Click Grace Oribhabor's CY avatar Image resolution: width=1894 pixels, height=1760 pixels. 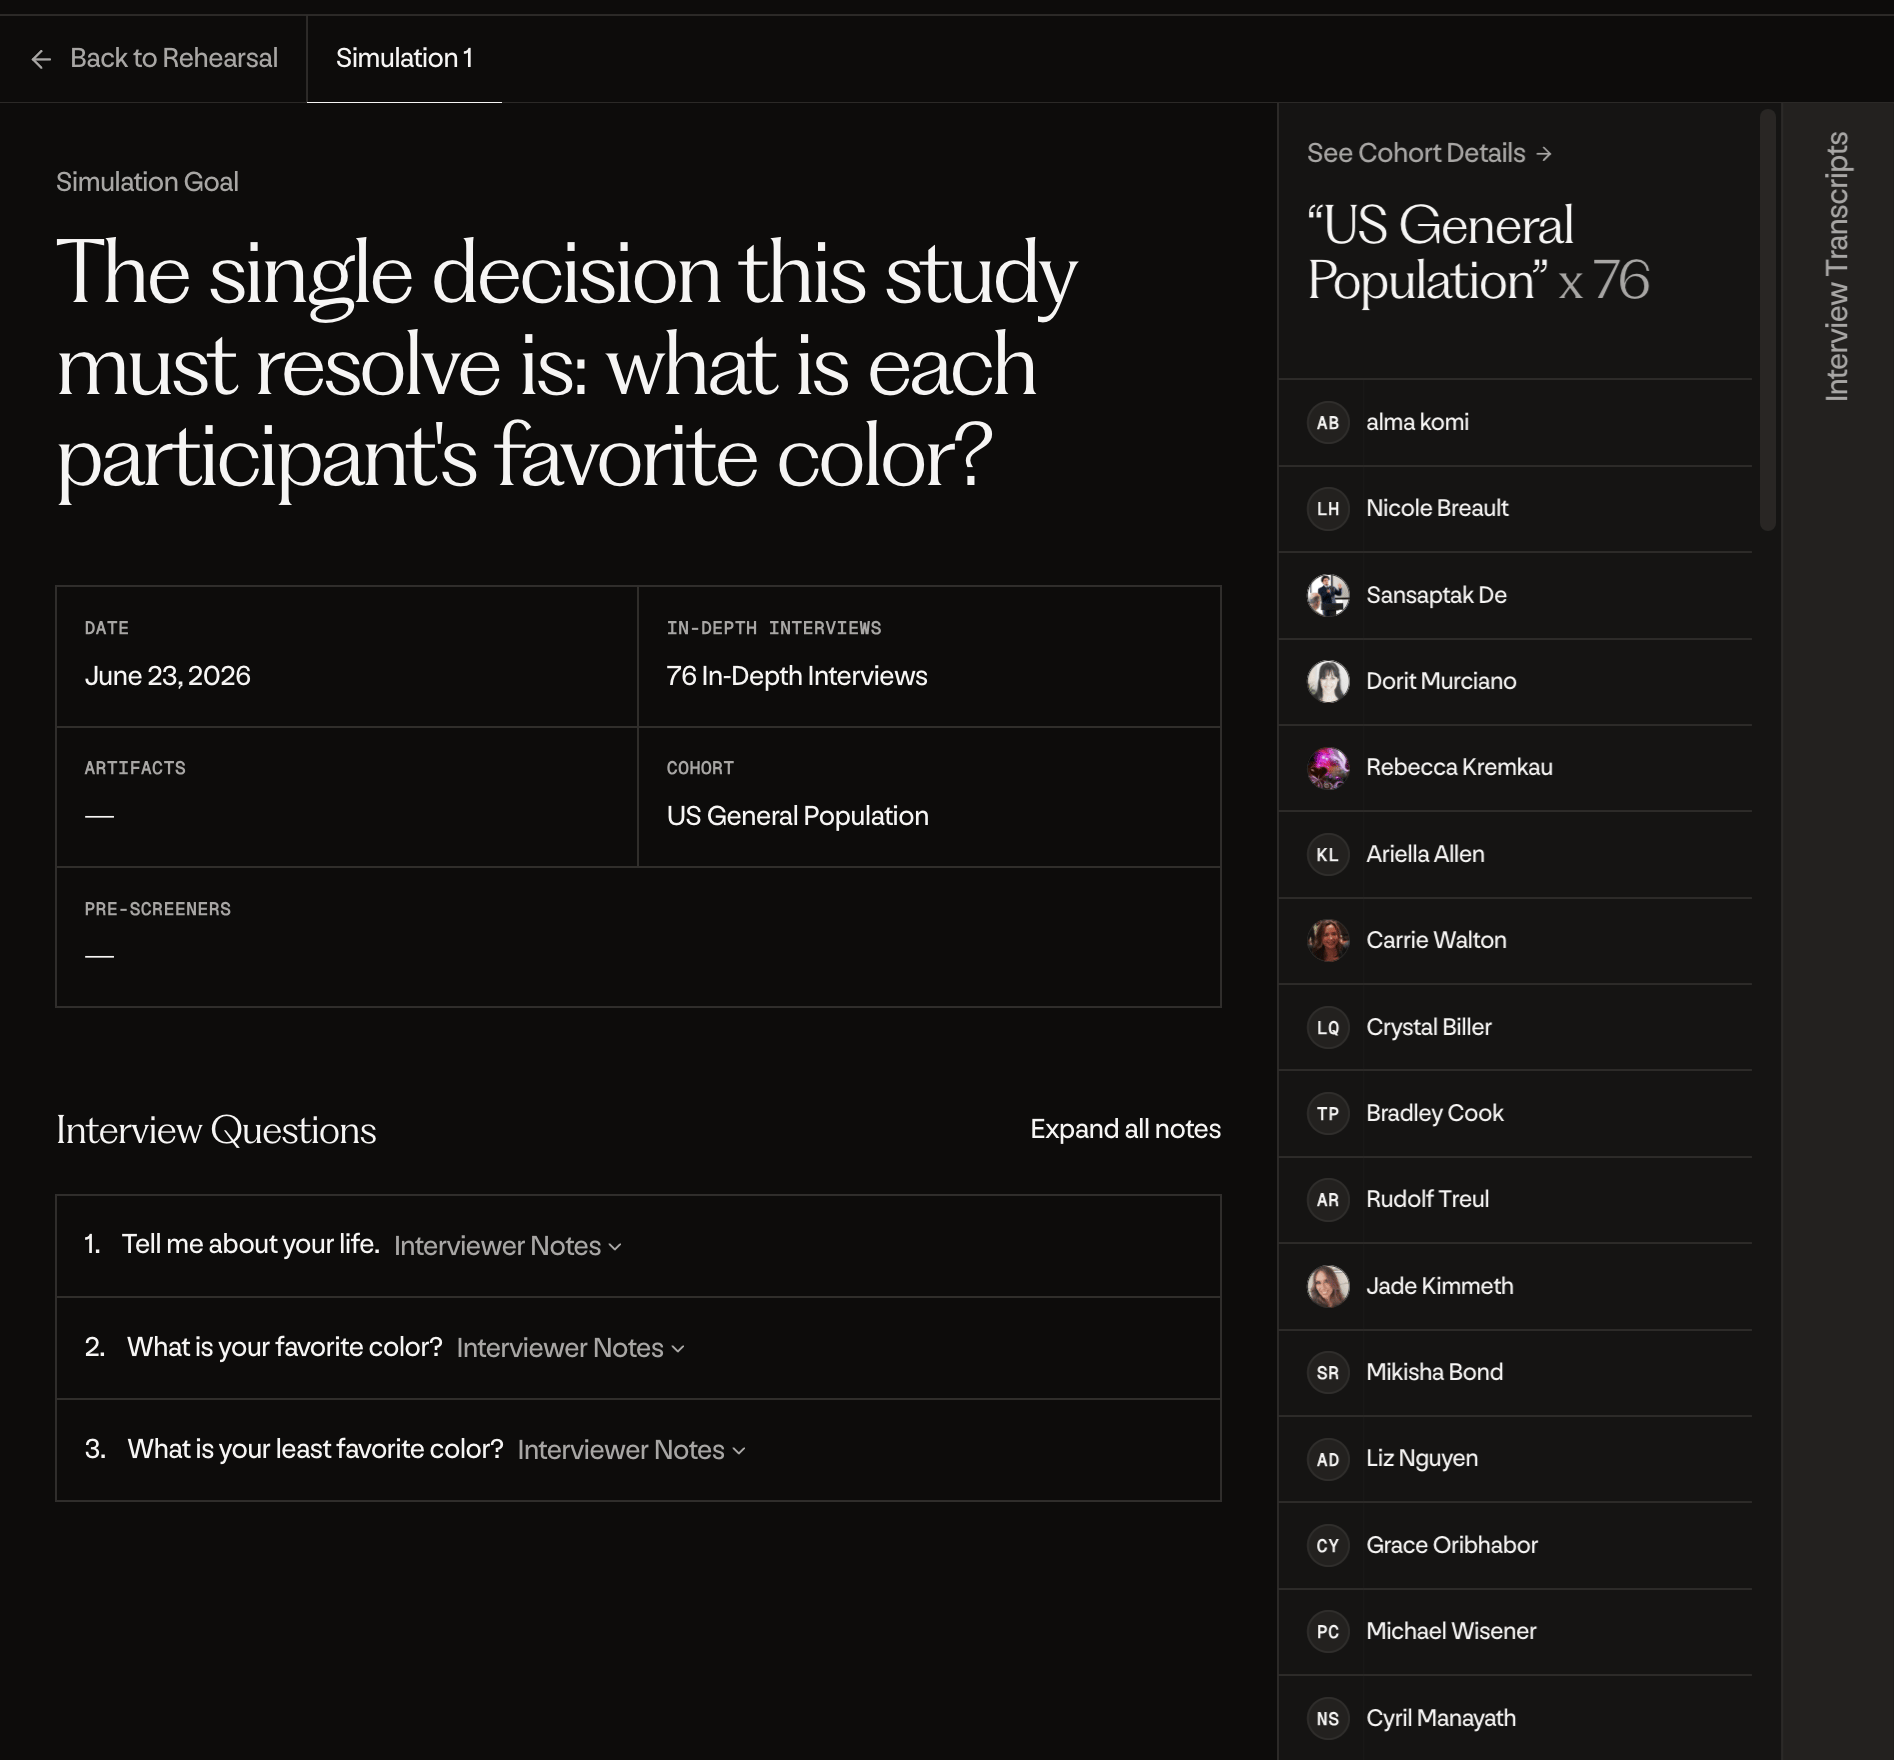click(x=1328, y=1546)
